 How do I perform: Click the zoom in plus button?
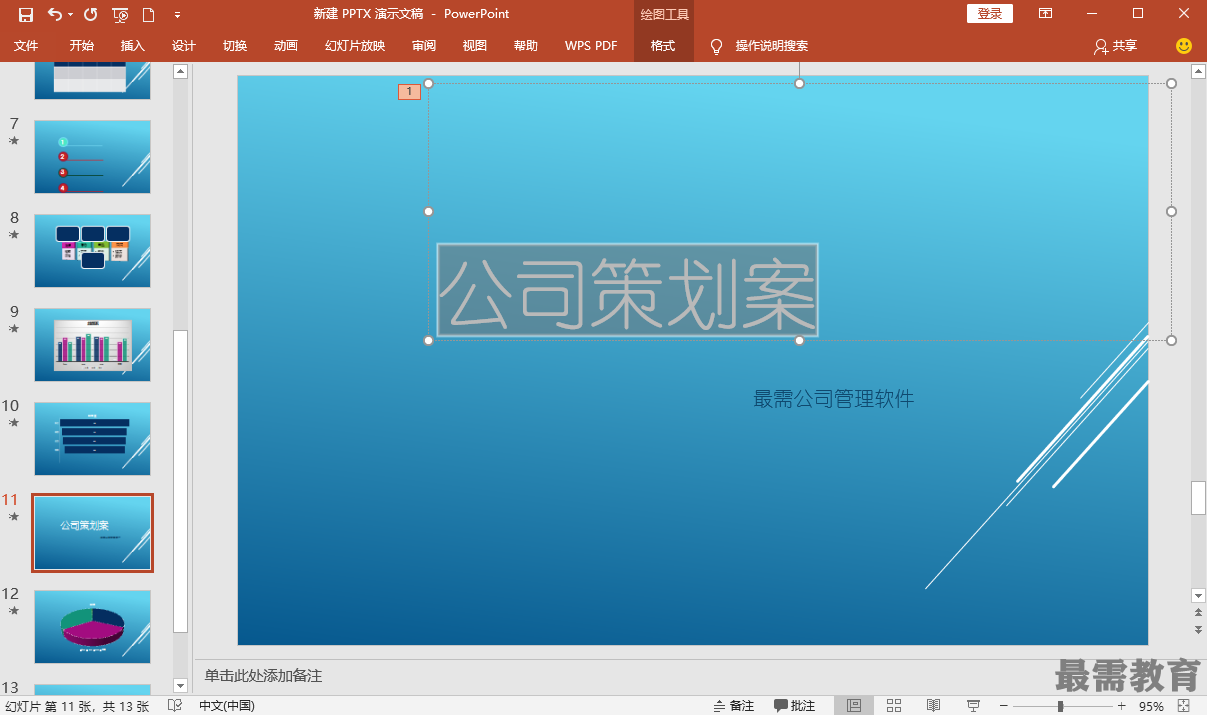pos(1122,706)
